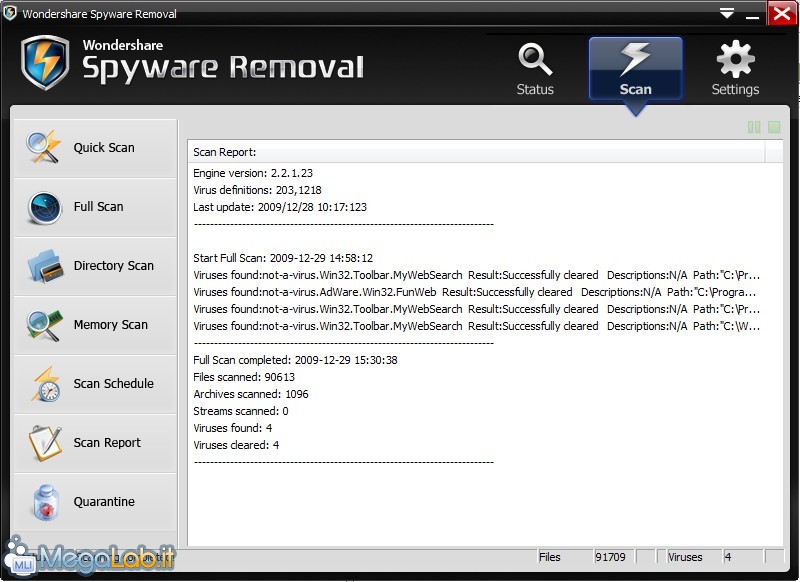
Task: Select the Files scanned 90613 line
Action: [244, 377]
